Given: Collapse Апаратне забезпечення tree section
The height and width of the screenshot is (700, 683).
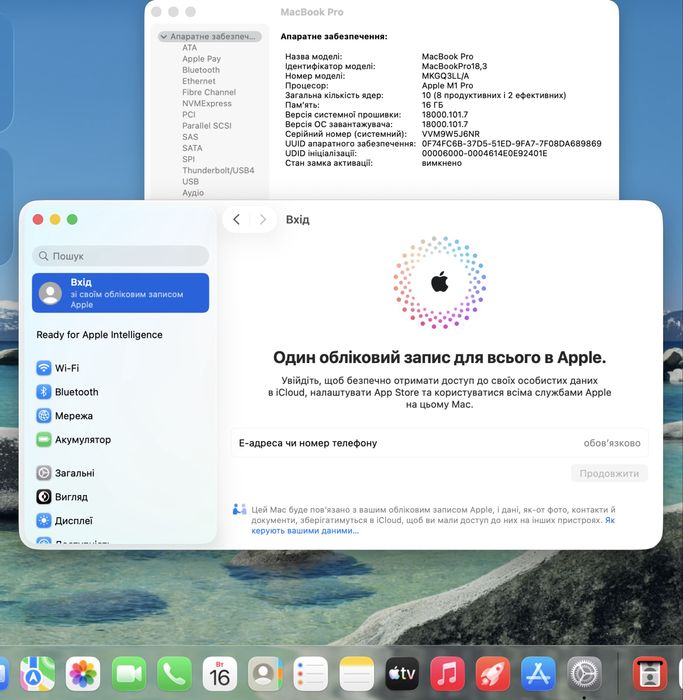Looking at the screenshot, I should (164, 37).
